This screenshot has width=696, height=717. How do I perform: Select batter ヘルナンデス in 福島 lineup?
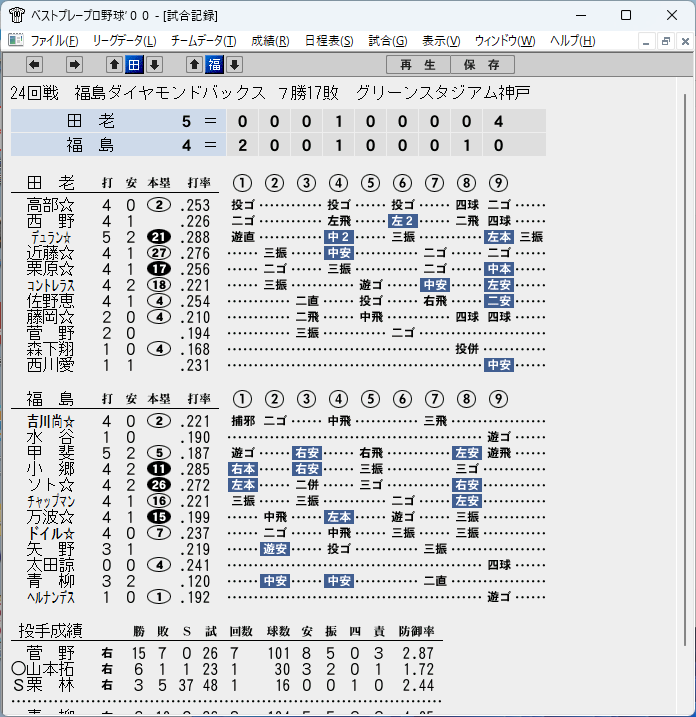point(51,597)
